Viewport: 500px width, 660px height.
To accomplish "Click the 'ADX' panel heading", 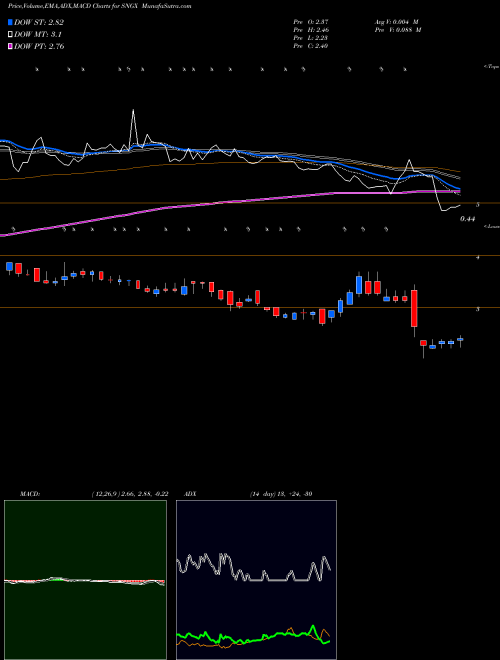I will (191, 494).
